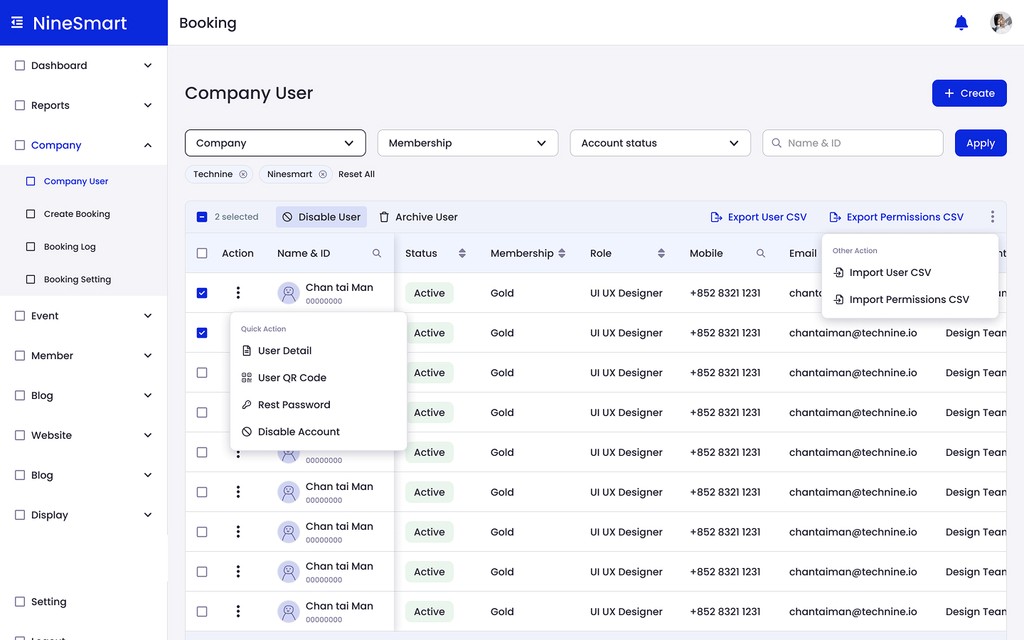
Task: Open the Membership filter dropdown
Action: click(x=467, y=143)
